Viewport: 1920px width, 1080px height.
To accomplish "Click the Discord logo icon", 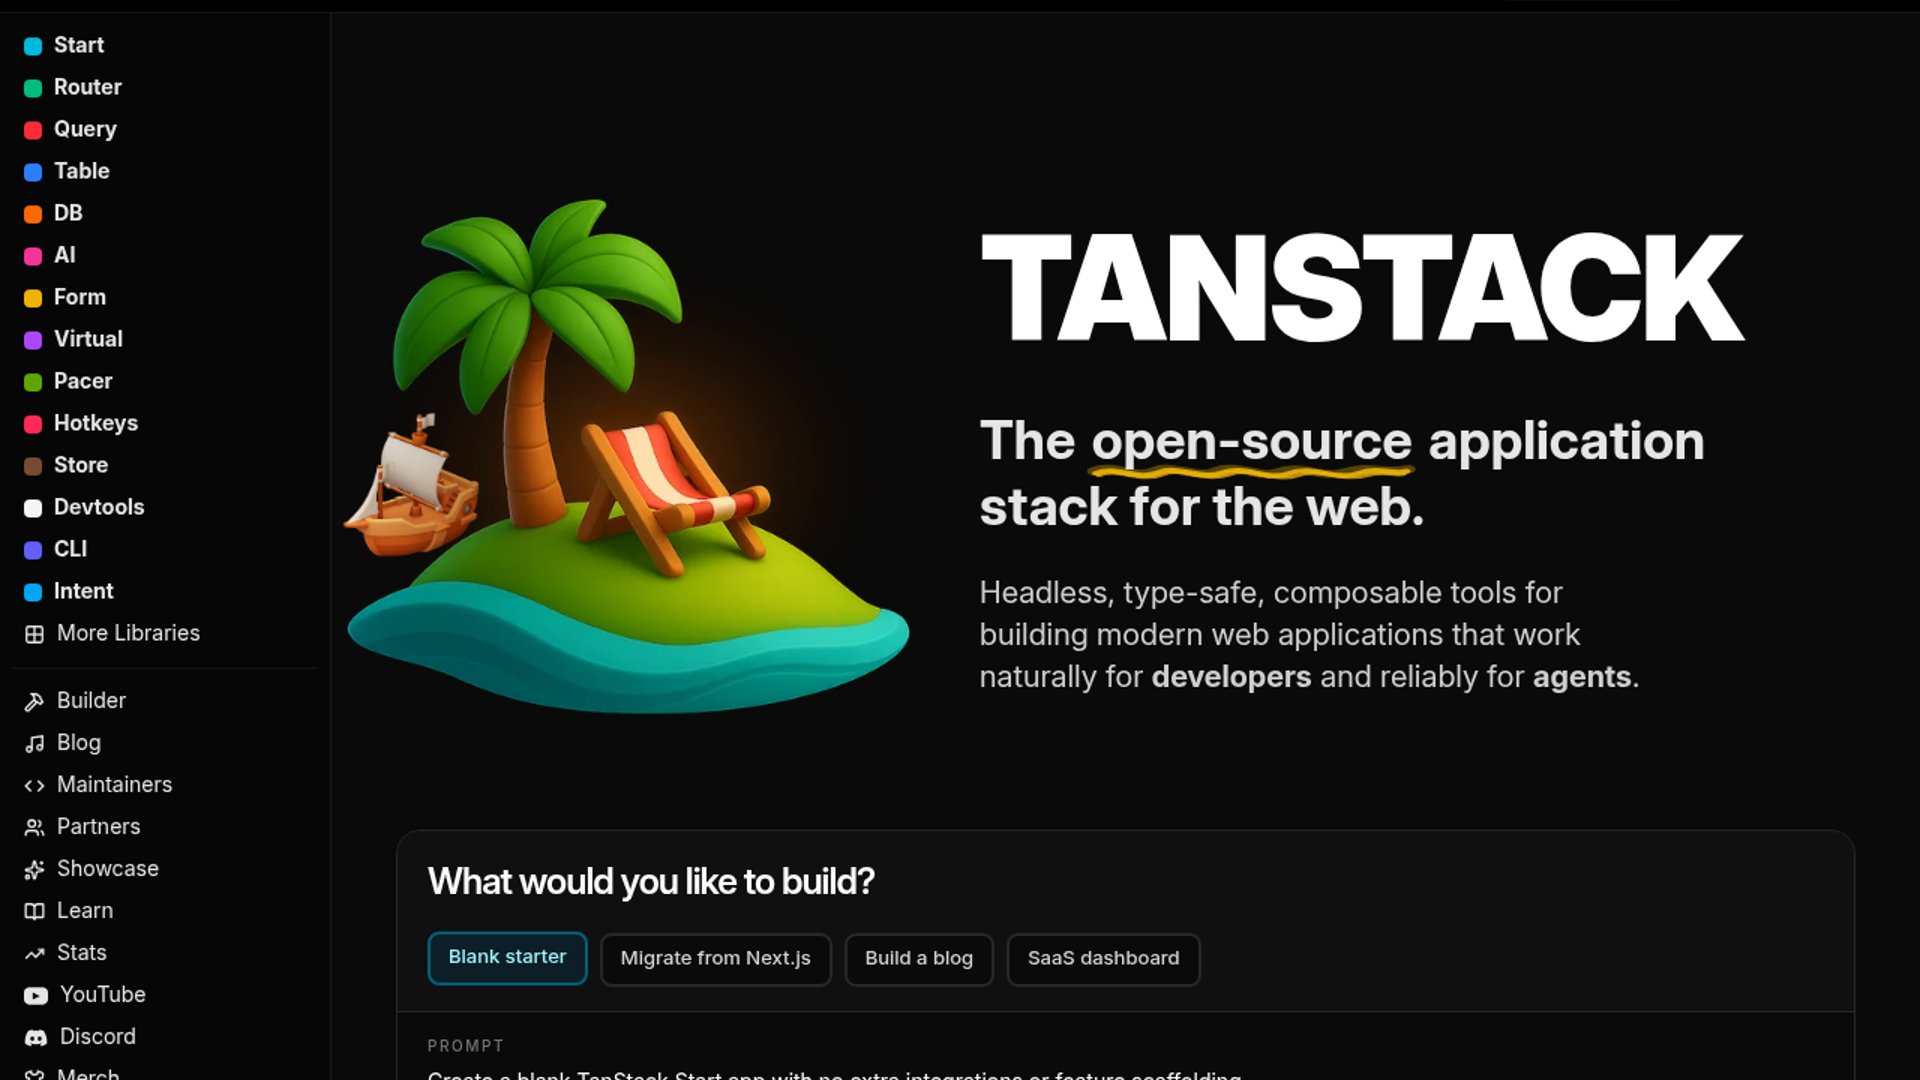I will point(36,1038).
